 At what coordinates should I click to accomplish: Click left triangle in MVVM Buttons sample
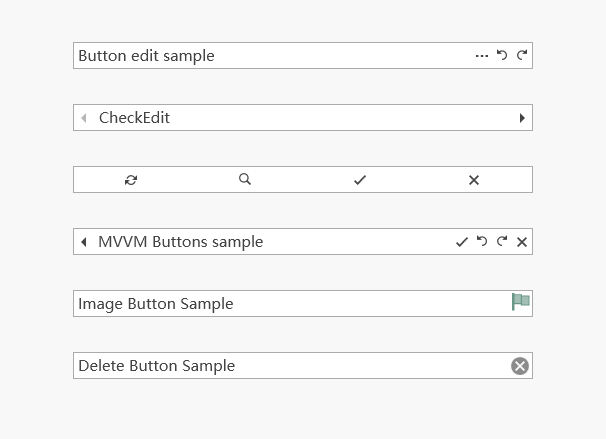84,242
